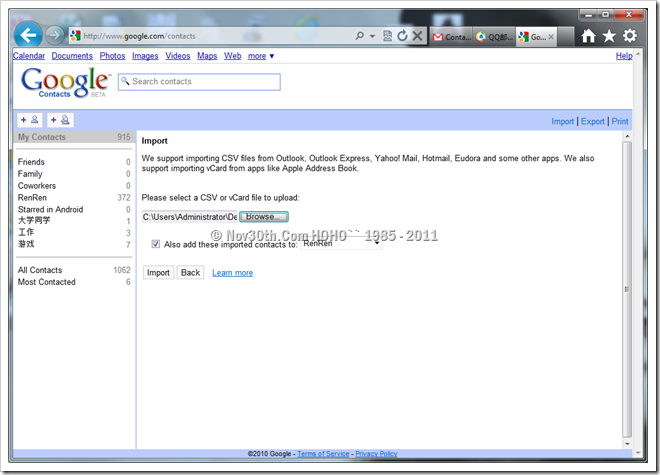
Task: Select the Coworkers group
Action: click(74, 186)
